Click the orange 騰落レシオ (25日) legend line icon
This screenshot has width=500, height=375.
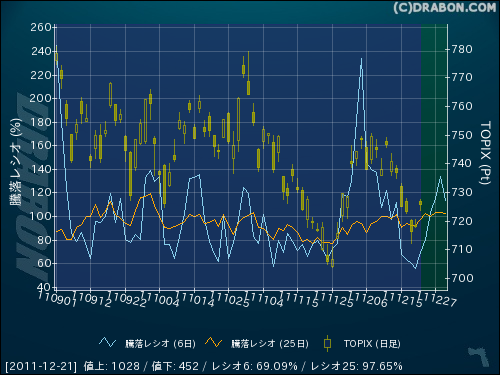point(214,342)
